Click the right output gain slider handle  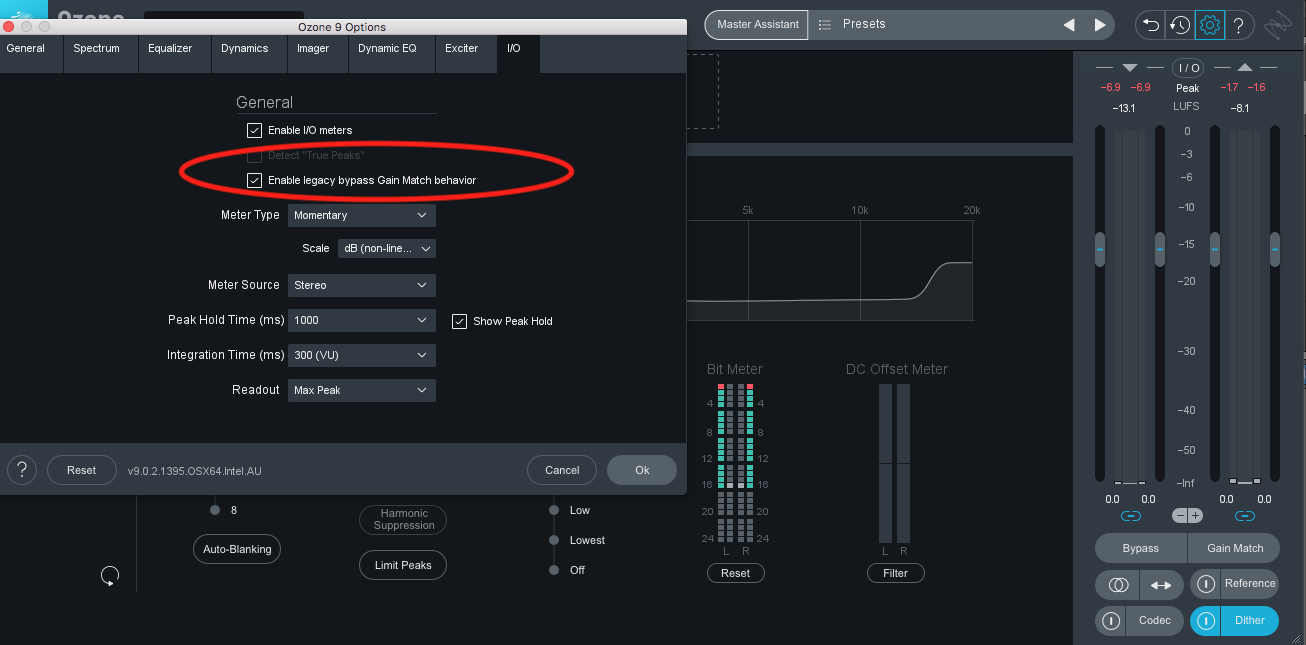pyautogui.click(x=1275, y=249)
